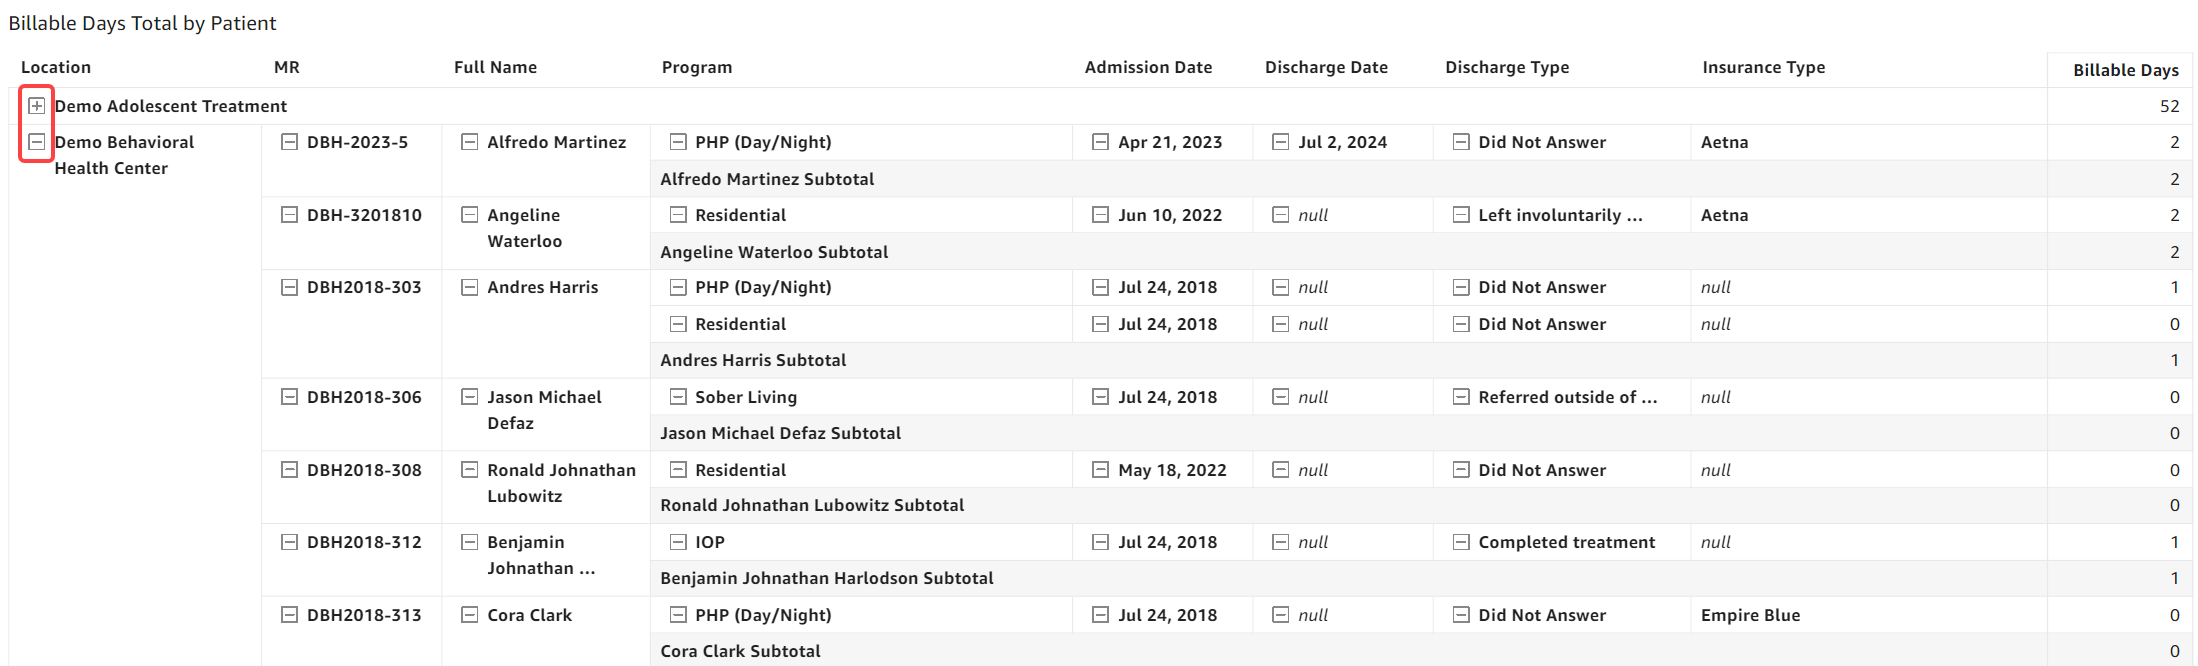The height and width of the screenshot is (666, 2198).
Task: Collapse the Completed treatment discharge type
Action: (1461, 542)
